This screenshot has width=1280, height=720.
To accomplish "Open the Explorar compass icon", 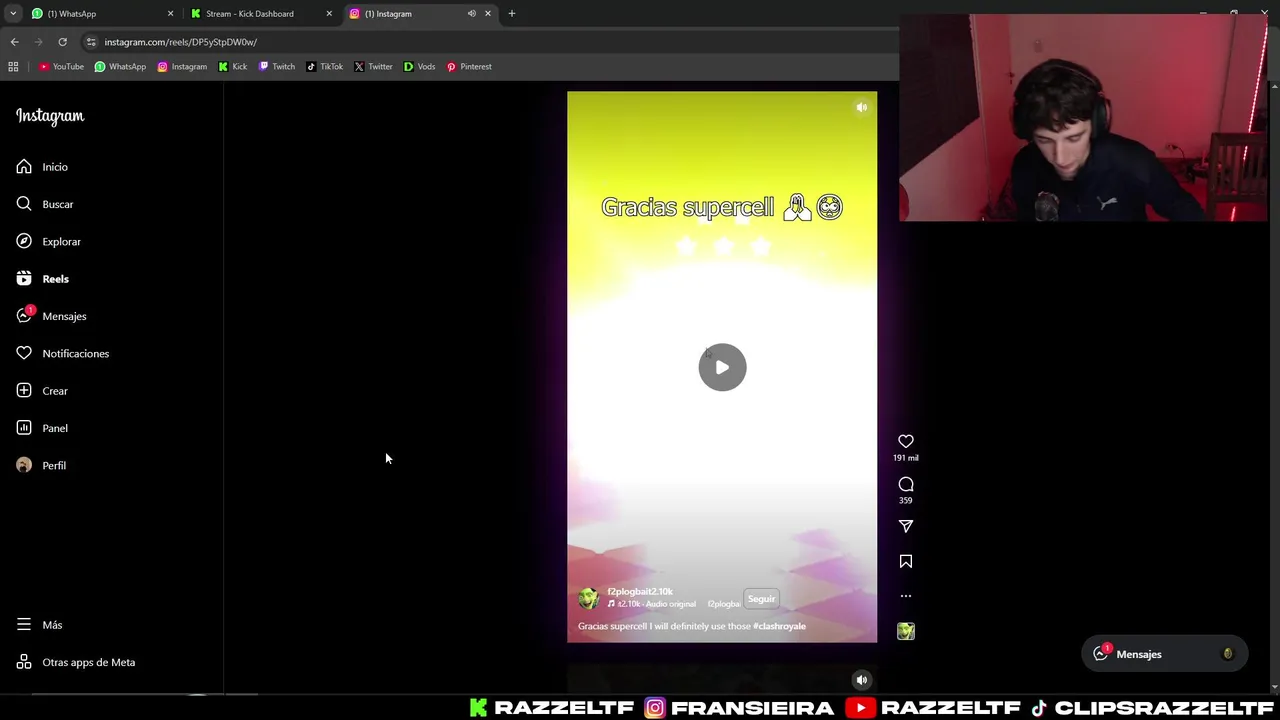I will [x=24, y=241].
